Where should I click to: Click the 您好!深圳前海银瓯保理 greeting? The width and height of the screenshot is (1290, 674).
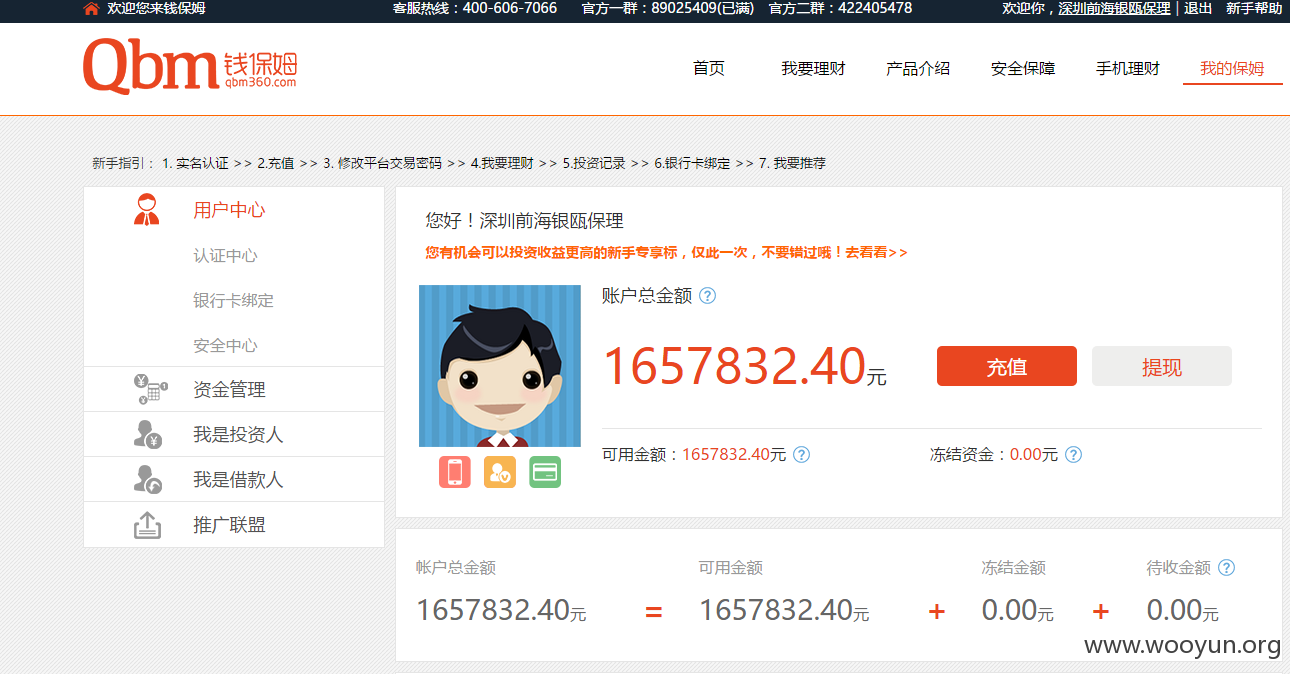pyautogui.click(x=525, y=221)
